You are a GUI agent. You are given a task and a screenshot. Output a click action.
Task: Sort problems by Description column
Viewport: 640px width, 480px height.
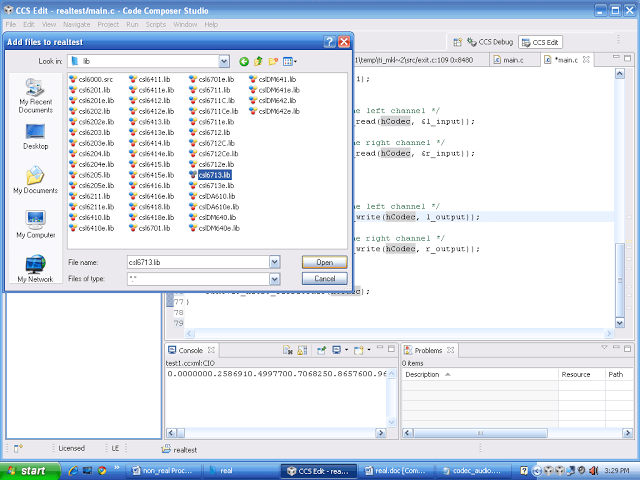(x=480, y=374)
